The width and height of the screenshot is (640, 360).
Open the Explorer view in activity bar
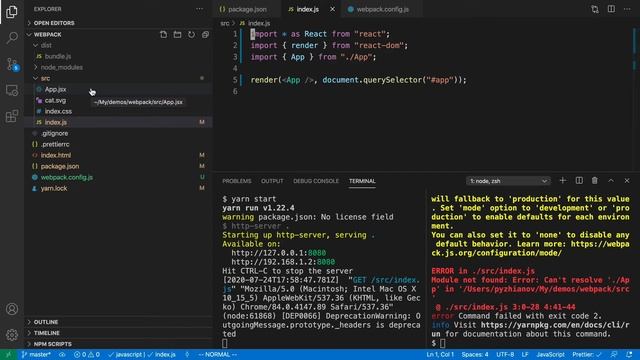[x=12, y=11]
